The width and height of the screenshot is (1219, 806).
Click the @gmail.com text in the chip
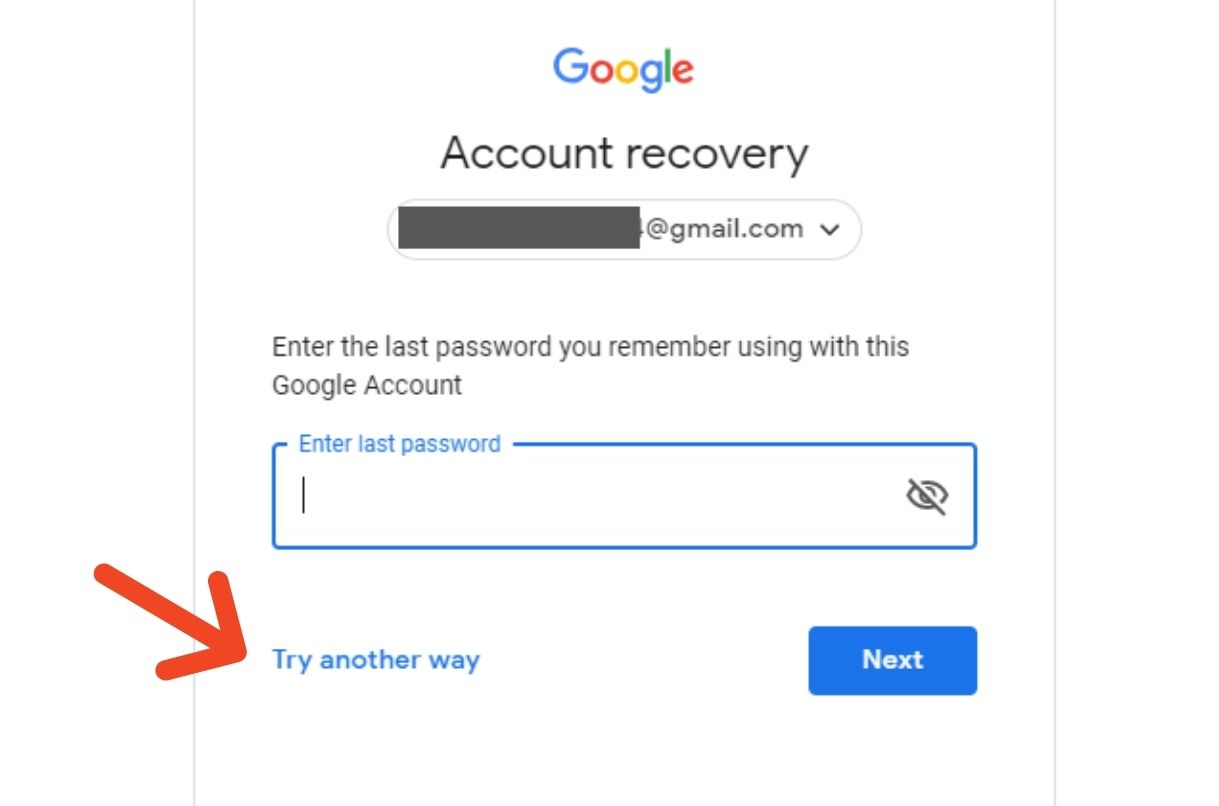point(724,229)
